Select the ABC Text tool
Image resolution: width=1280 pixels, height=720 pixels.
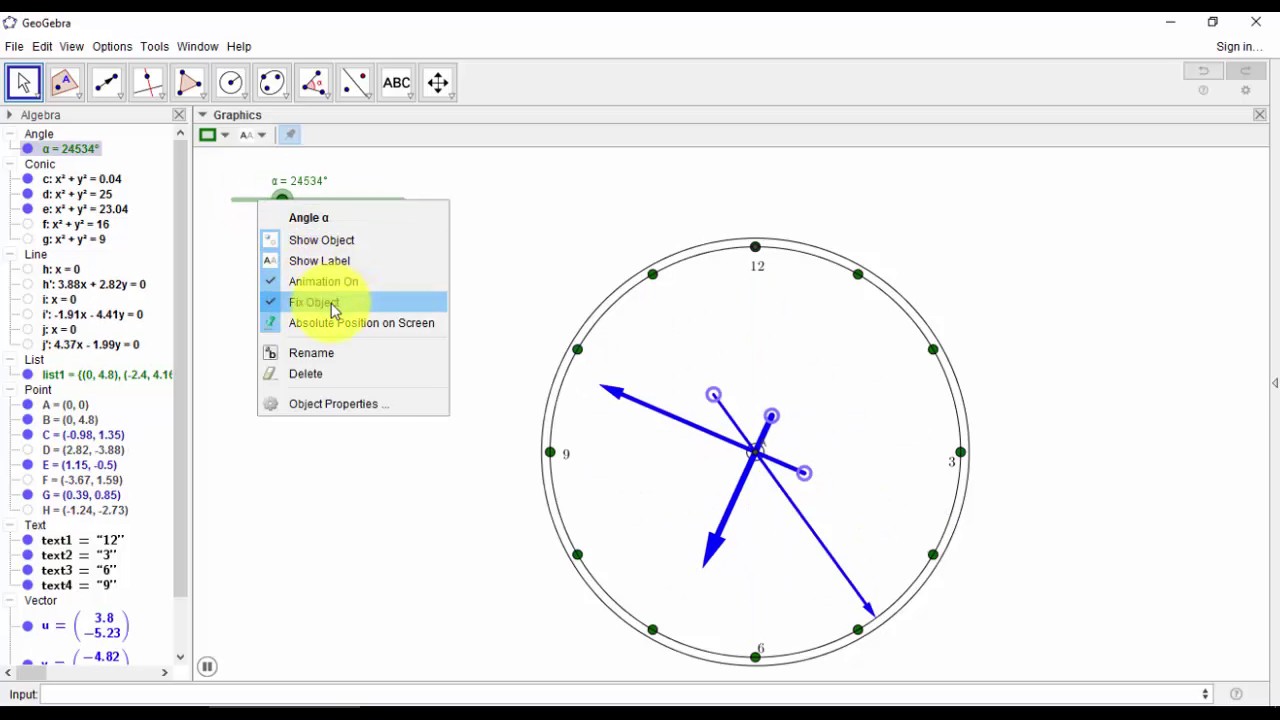point(396,83)
